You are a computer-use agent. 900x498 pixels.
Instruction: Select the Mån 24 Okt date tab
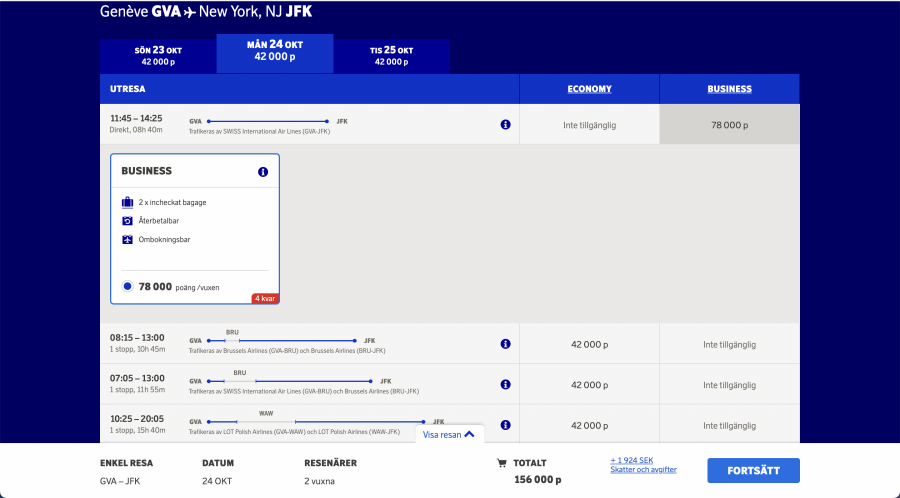274,51
